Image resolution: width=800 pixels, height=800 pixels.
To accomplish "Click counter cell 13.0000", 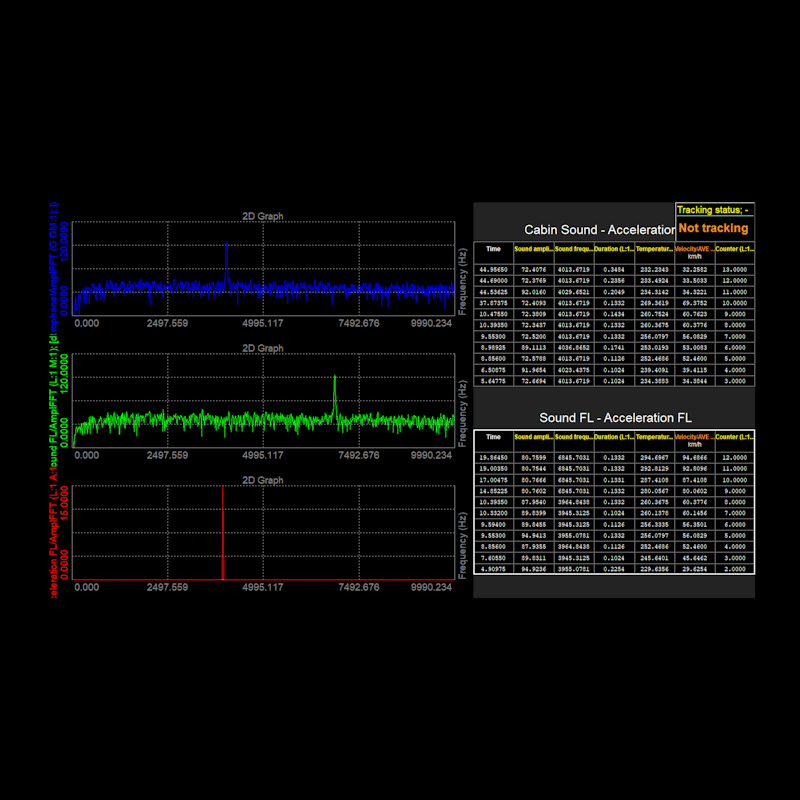I will click(x=735, y=269).
